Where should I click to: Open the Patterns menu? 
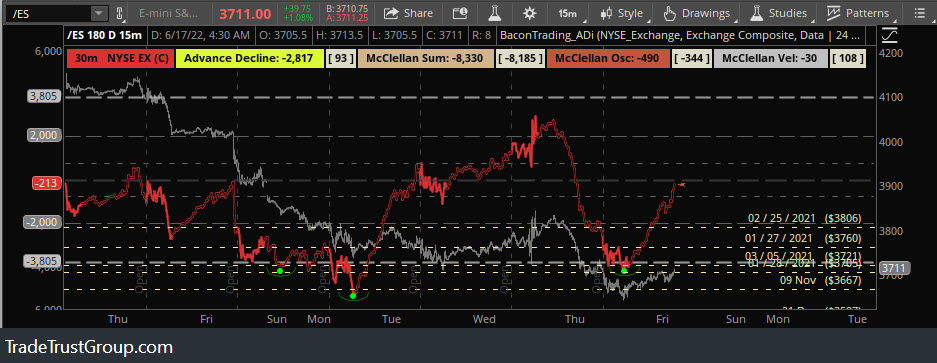pyautogui.click(x=858, y=13)
